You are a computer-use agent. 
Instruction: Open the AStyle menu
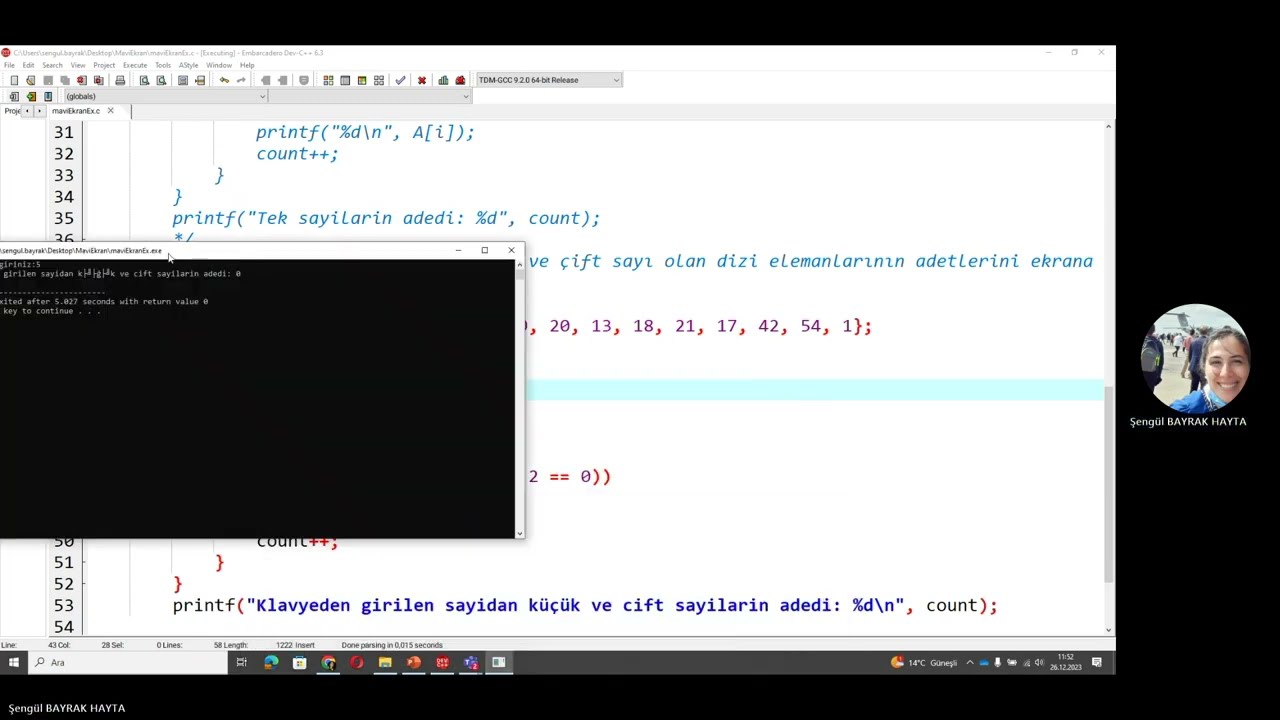click(x=189, y=65)
